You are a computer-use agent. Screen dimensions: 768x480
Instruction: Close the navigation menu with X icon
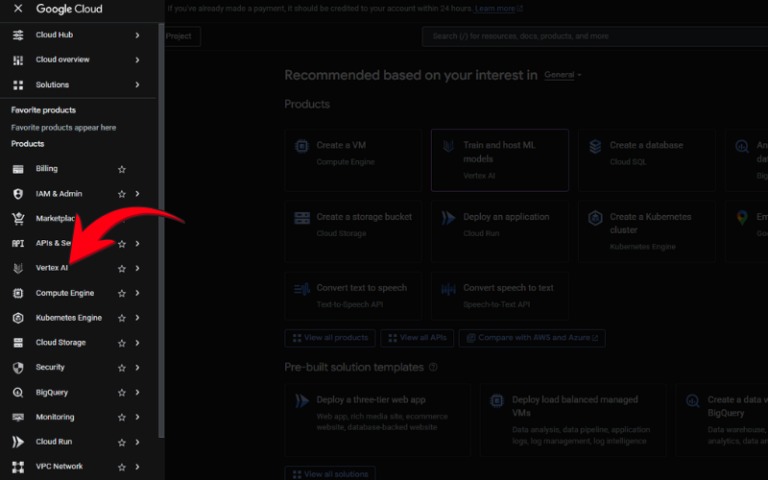tap(18, 9)
